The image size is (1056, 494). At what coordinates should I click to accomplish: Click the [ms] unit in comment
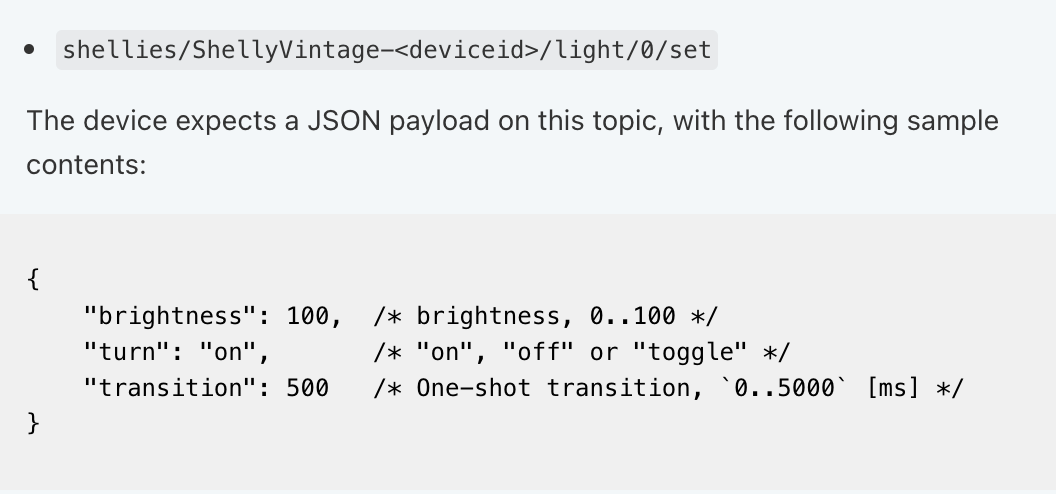[x=893, y=388]
